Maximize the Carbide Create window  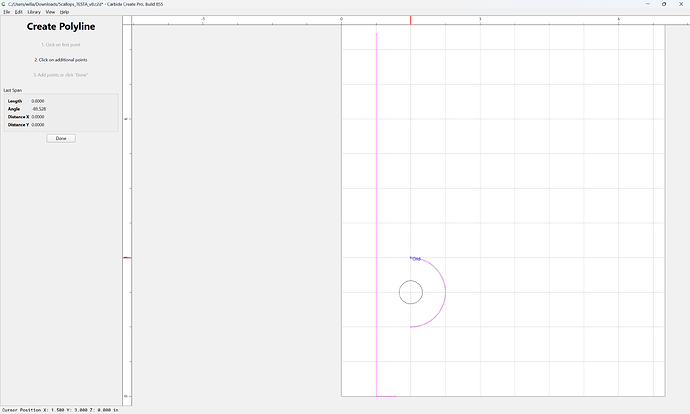pyautogui.click(x=664, y=4)
